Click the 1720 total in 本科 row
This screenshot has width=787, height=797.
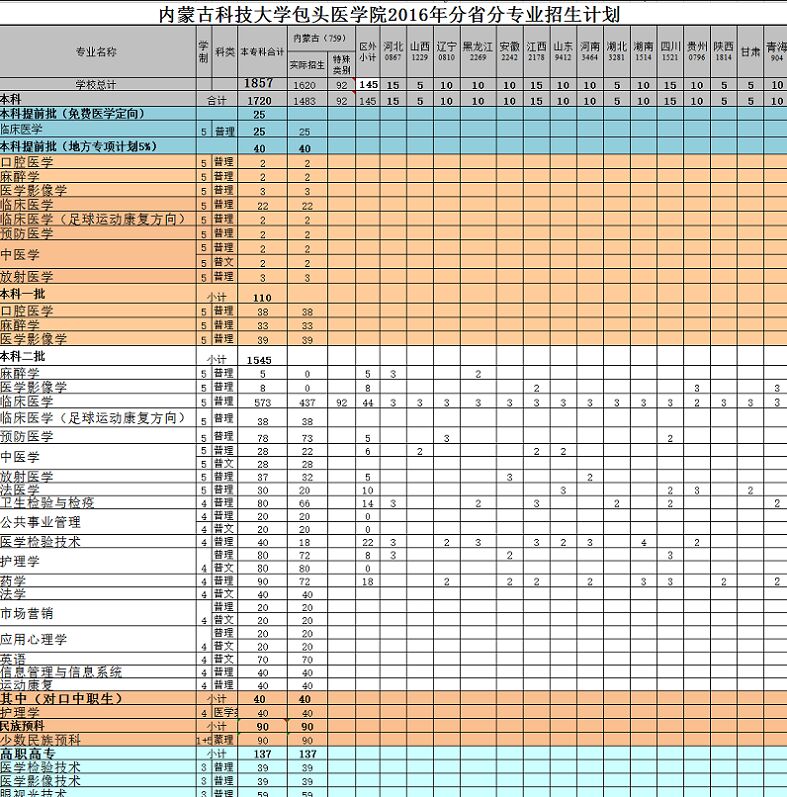click(262, 101)
